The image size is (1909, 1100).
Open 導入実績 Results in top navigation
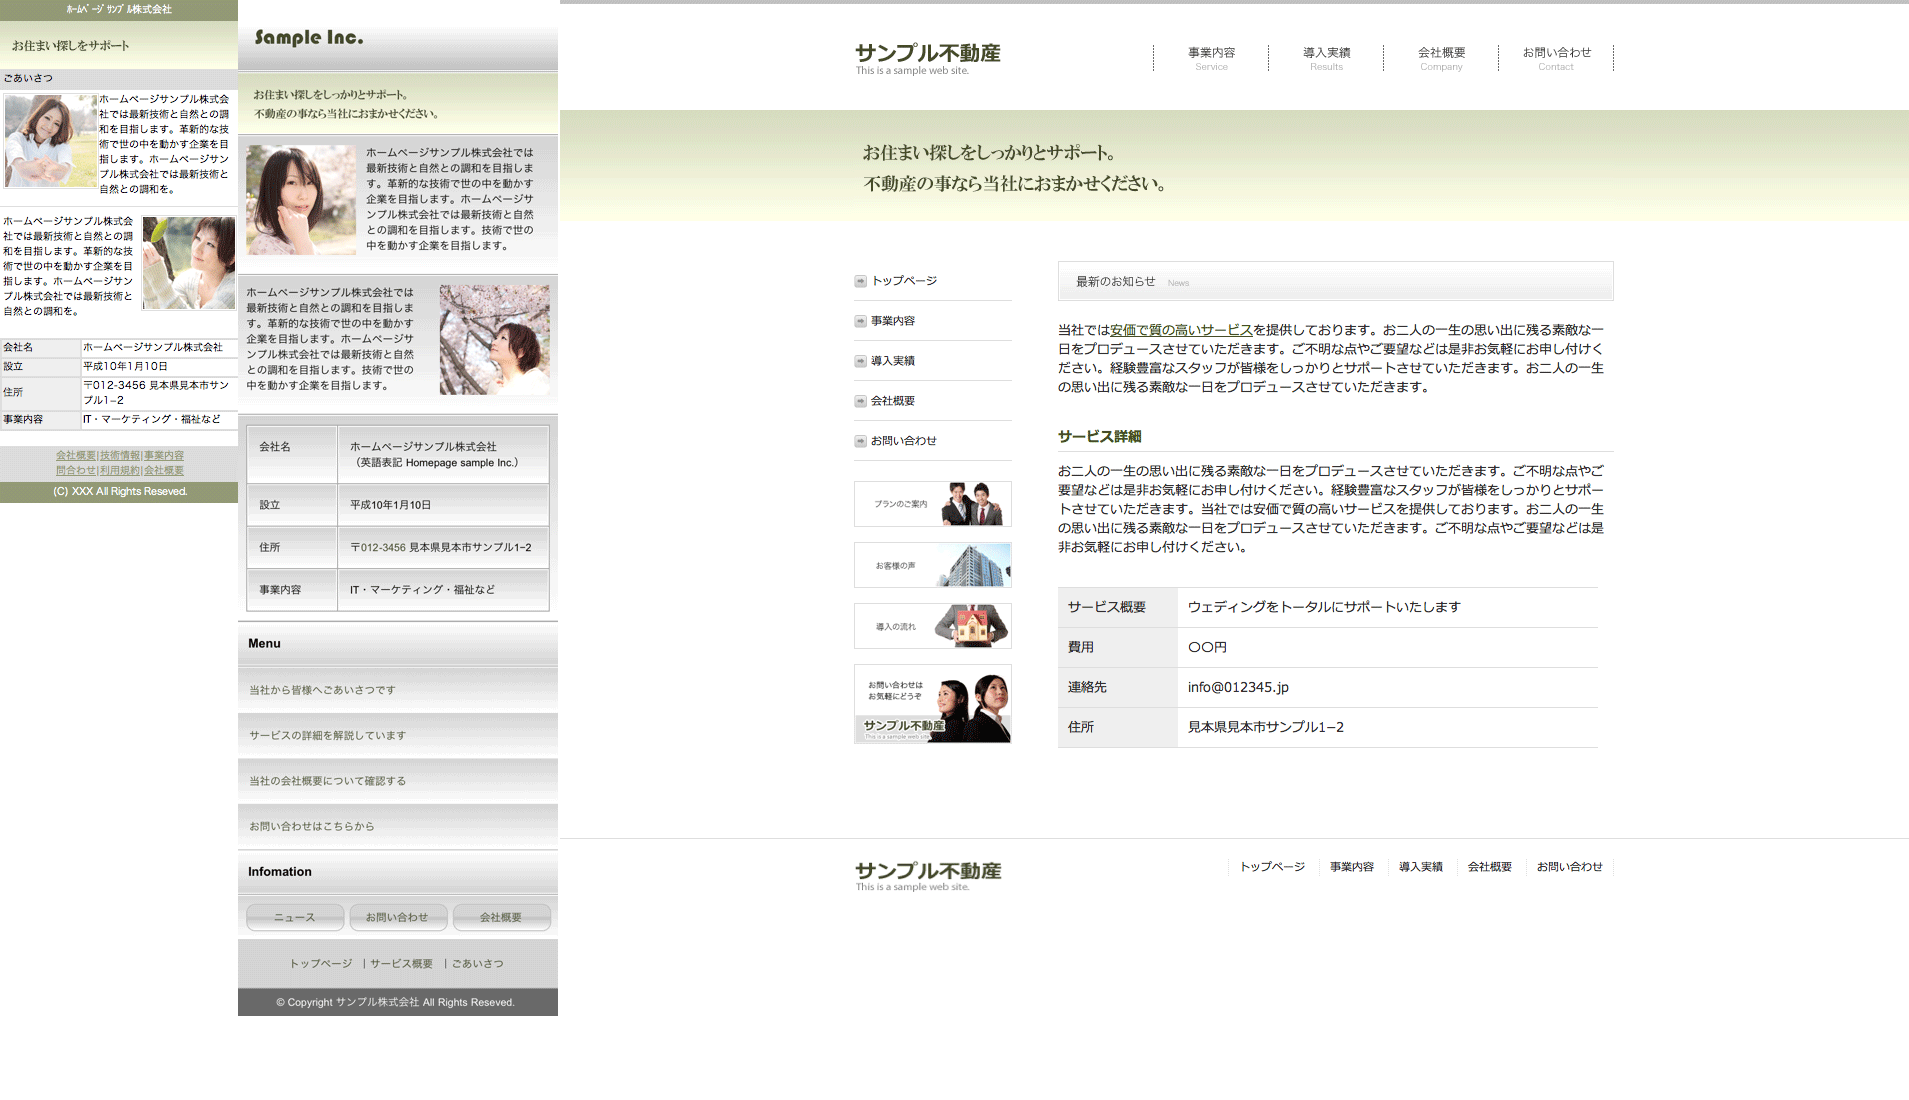pos(1326,58)
